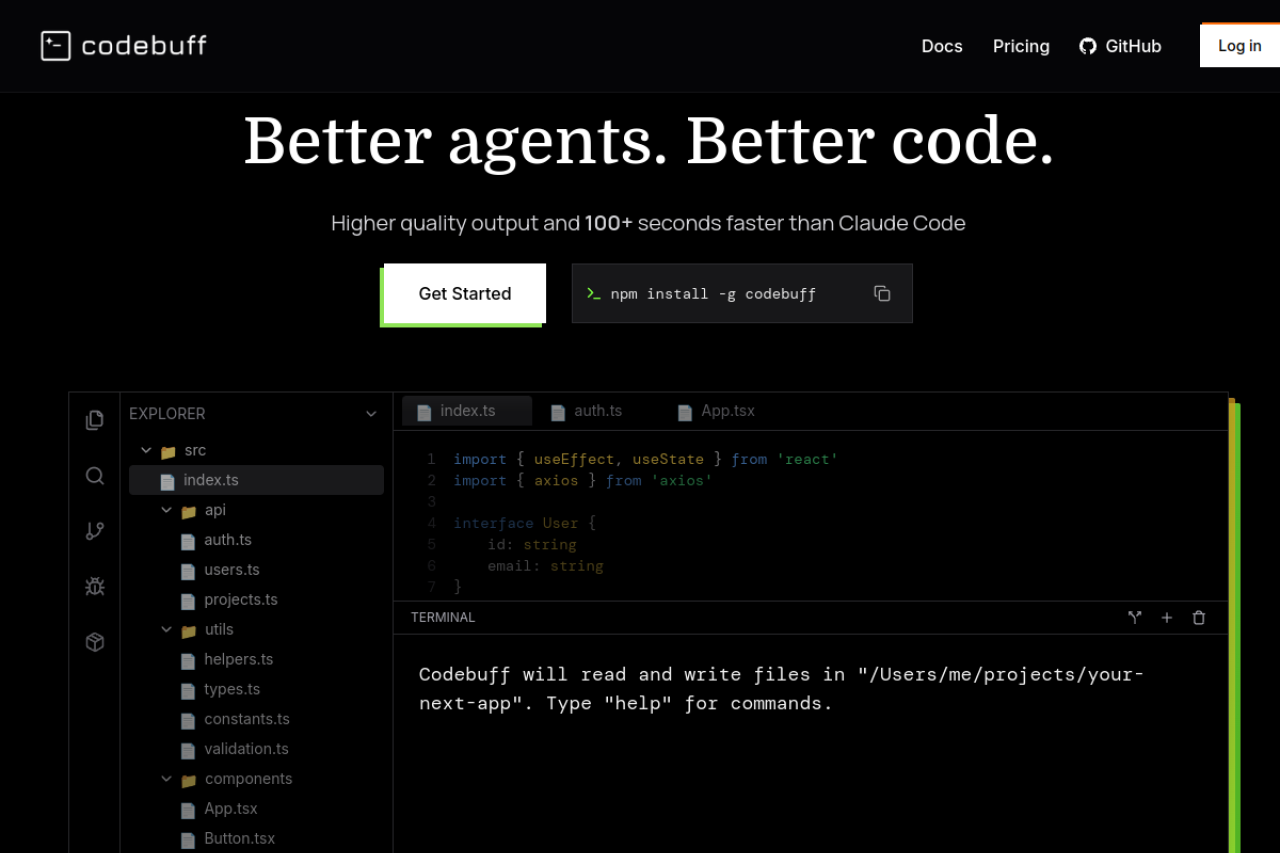Collapse the api folder
This screenshot has height=853, width=1280.
167,511
